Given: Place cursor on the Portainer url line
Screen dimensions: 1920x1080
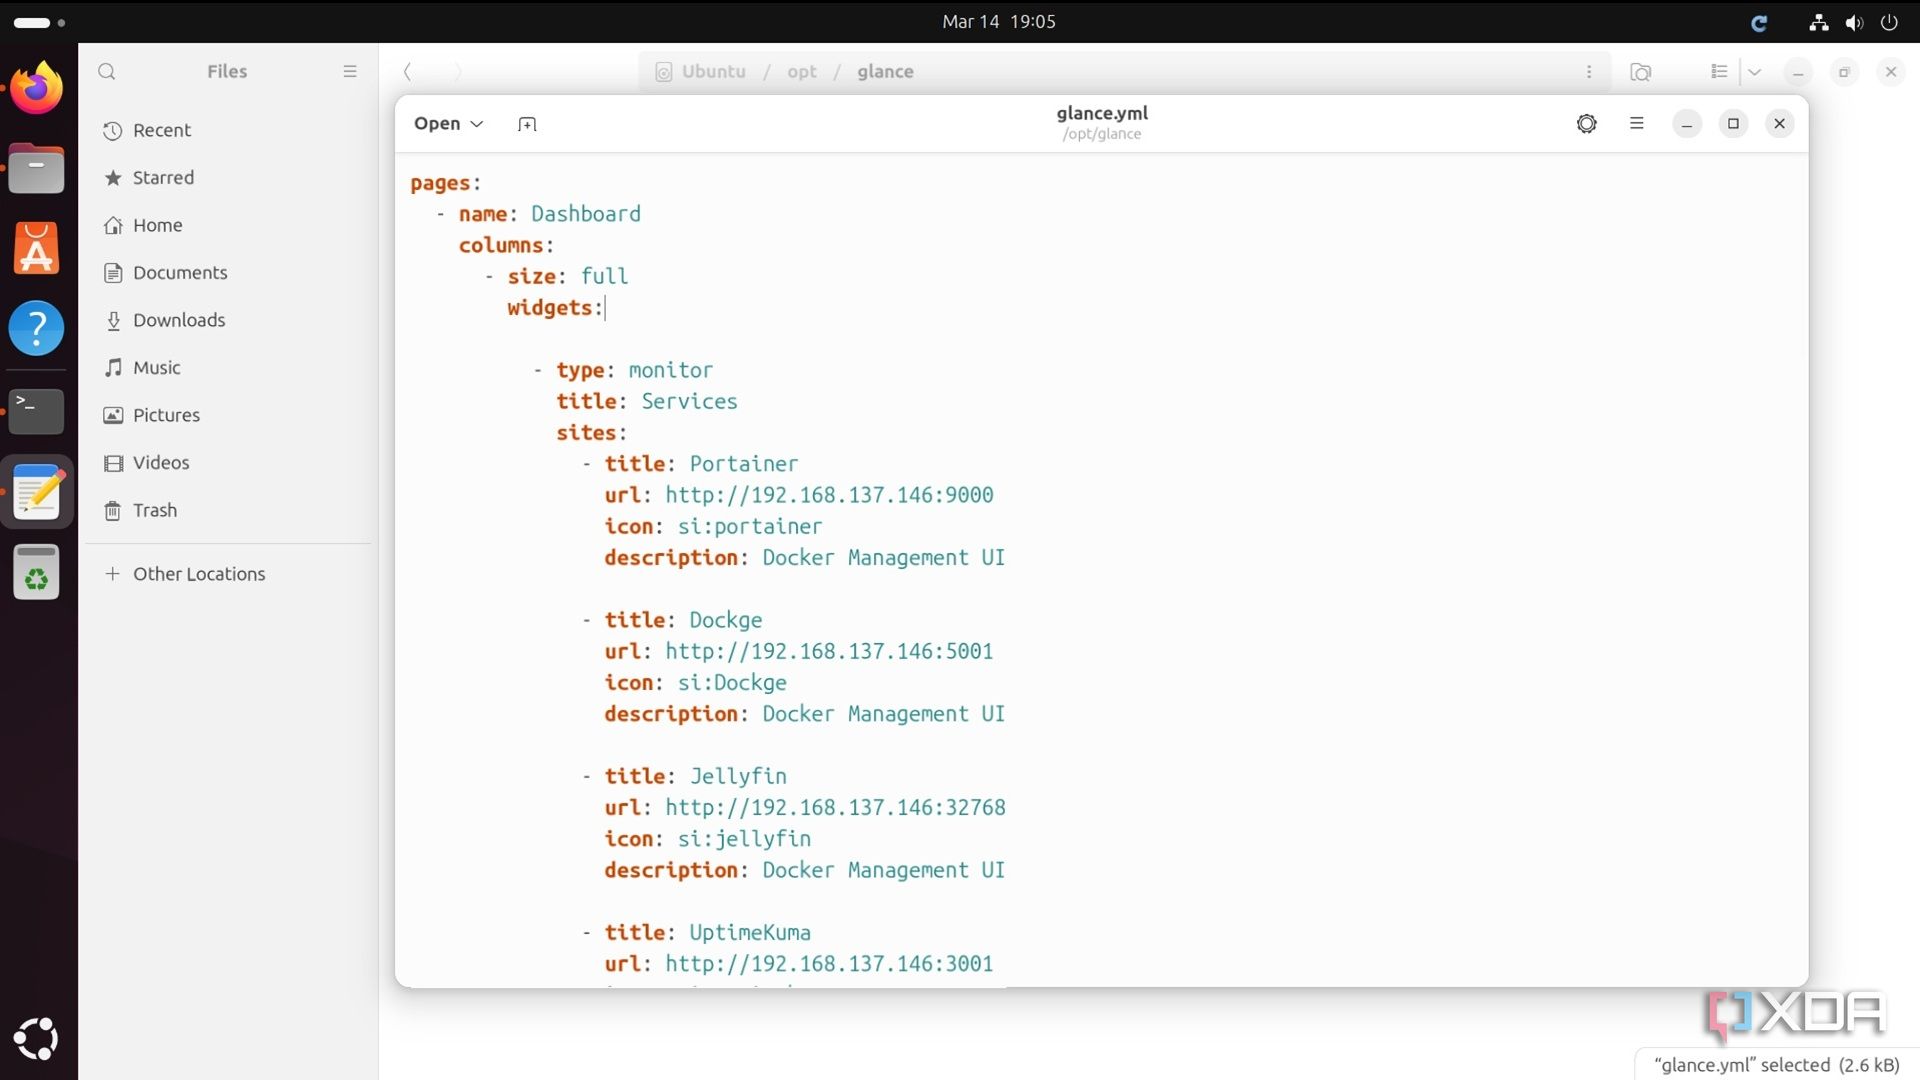Looking at the screenshot, I should click(x=799, y=495).
